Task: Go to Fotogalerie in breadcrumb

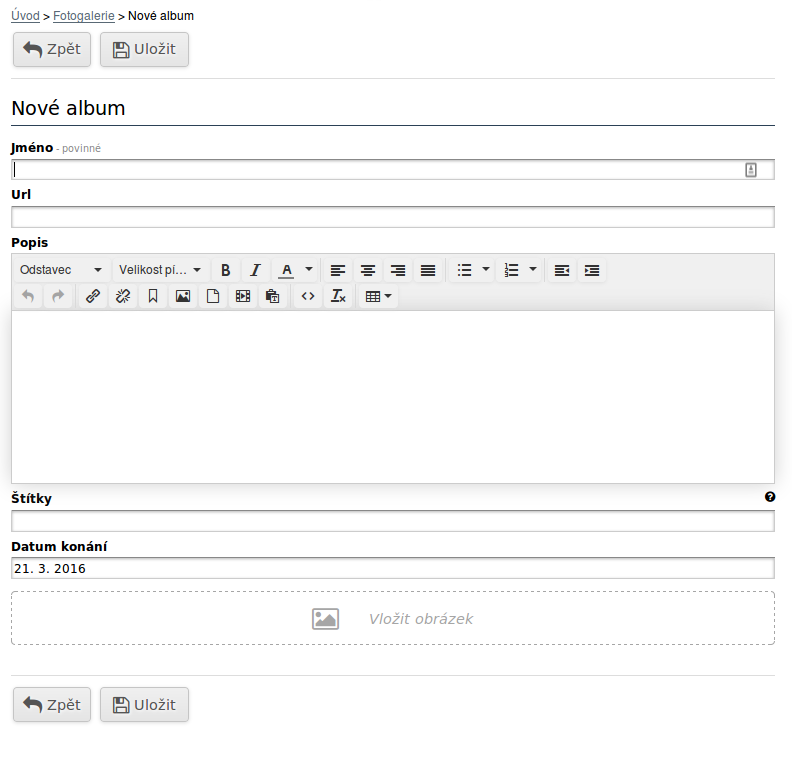Action: coord(84,16)
